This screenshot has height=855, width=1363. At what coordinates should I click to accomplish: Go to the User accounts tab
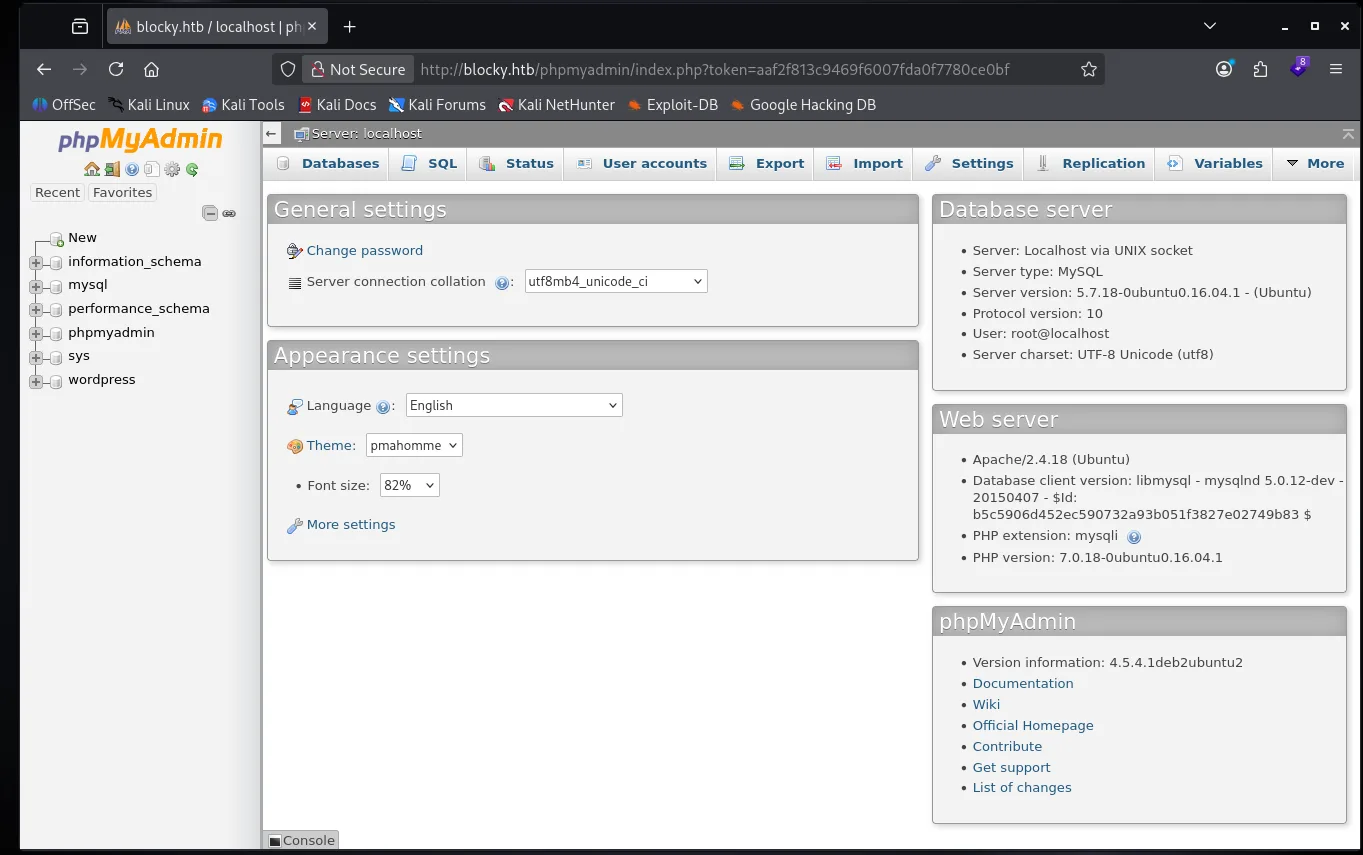coord(640,163)
